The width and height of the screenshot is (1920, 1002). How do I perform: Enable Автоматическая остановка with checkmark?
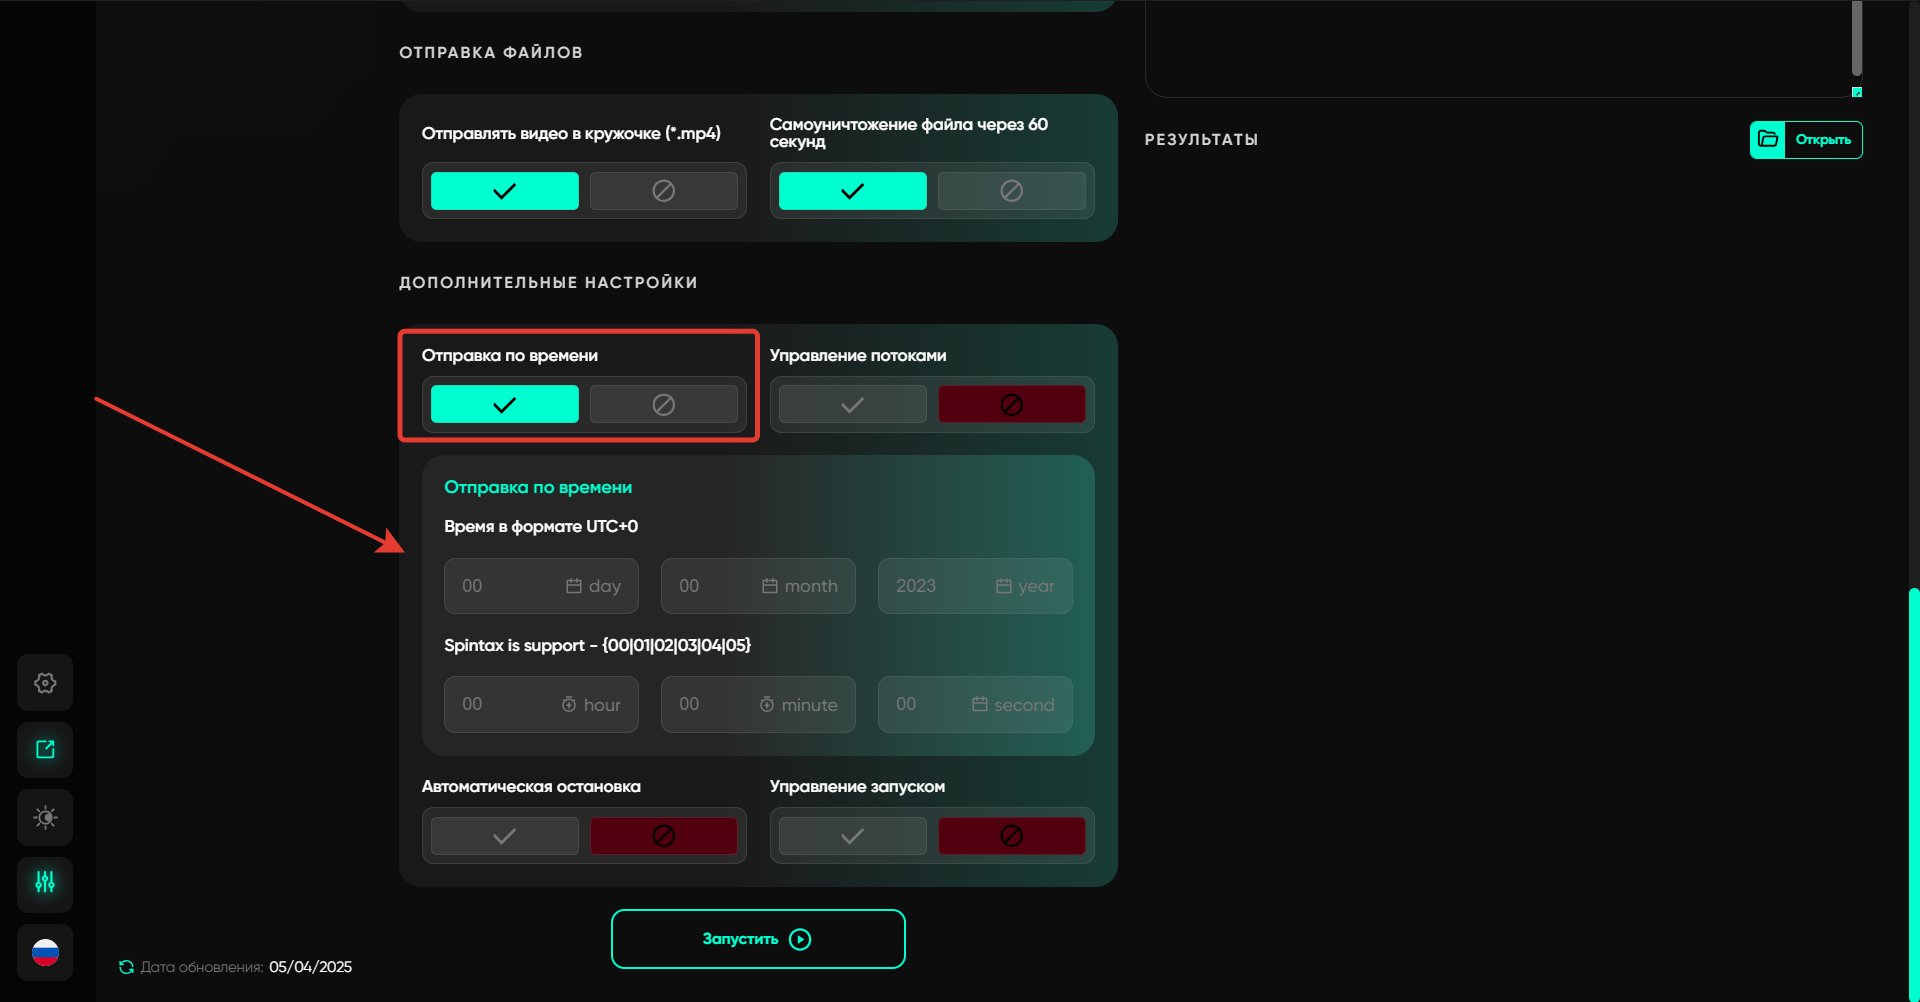(x=504, y=836)
